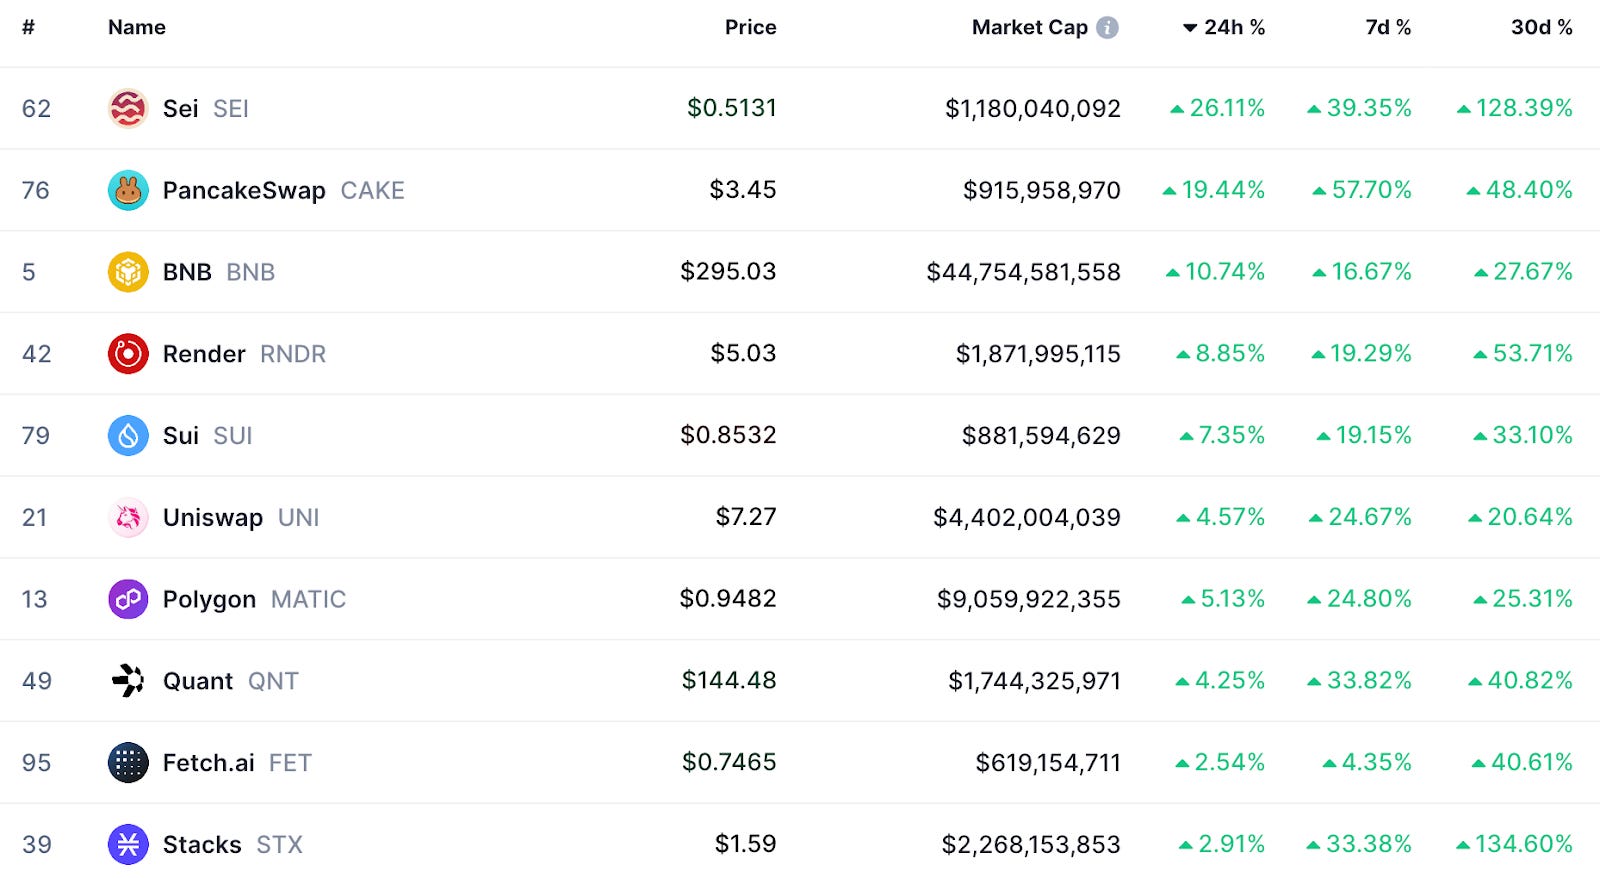Image resolution: width=1600 pixels, height=878 pixels.
Task: Open the Sui name link
Action: (x=181, y=436)
